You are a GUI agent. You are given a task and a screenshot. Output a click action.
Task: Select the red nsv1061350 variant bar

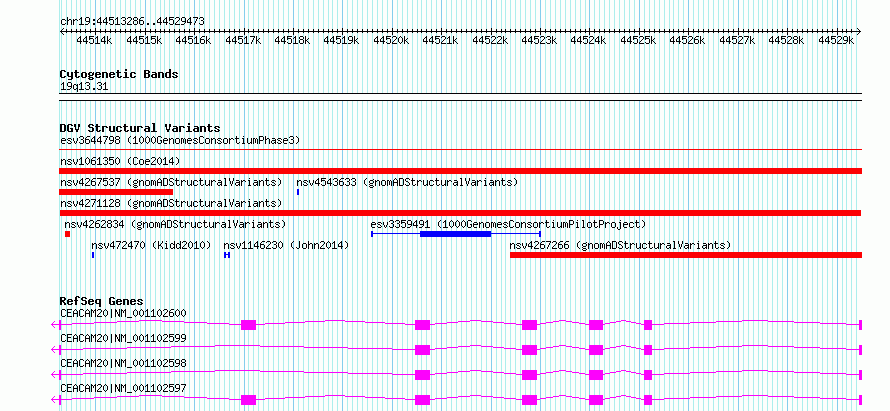click(460, 171)
